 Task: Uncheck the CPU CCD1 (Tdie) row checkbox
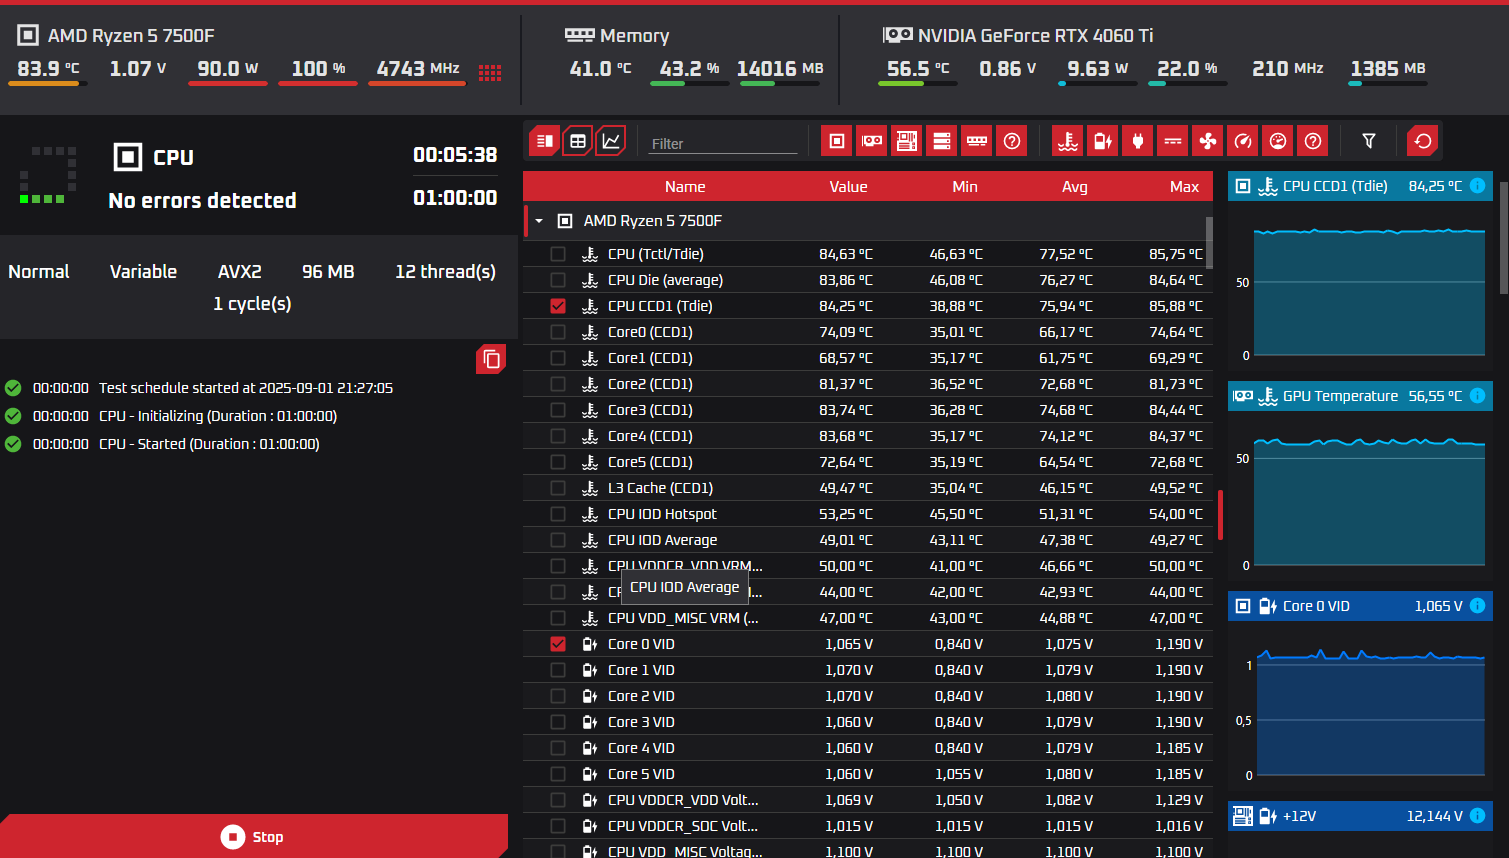click(x=558, y=306)
